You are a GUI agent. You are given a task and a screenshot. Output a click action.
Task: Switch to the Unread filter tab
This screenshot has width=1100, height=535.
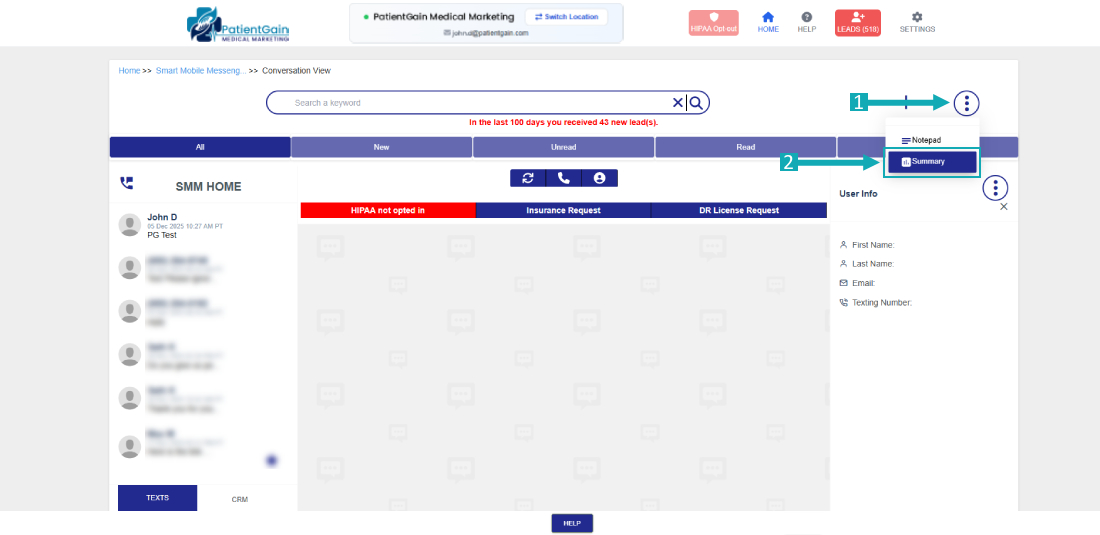click(x=563, y=147)
